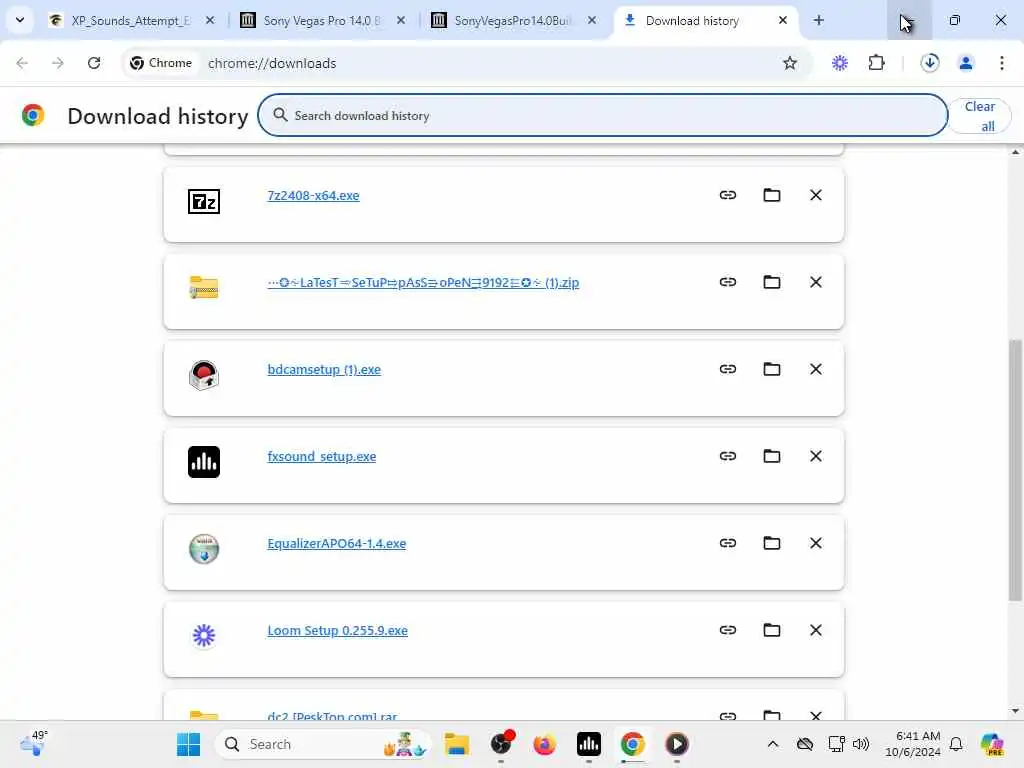1024x768 pixels.
Task: Click the vertical scrollbar thumb
Action: point(1015,469)
